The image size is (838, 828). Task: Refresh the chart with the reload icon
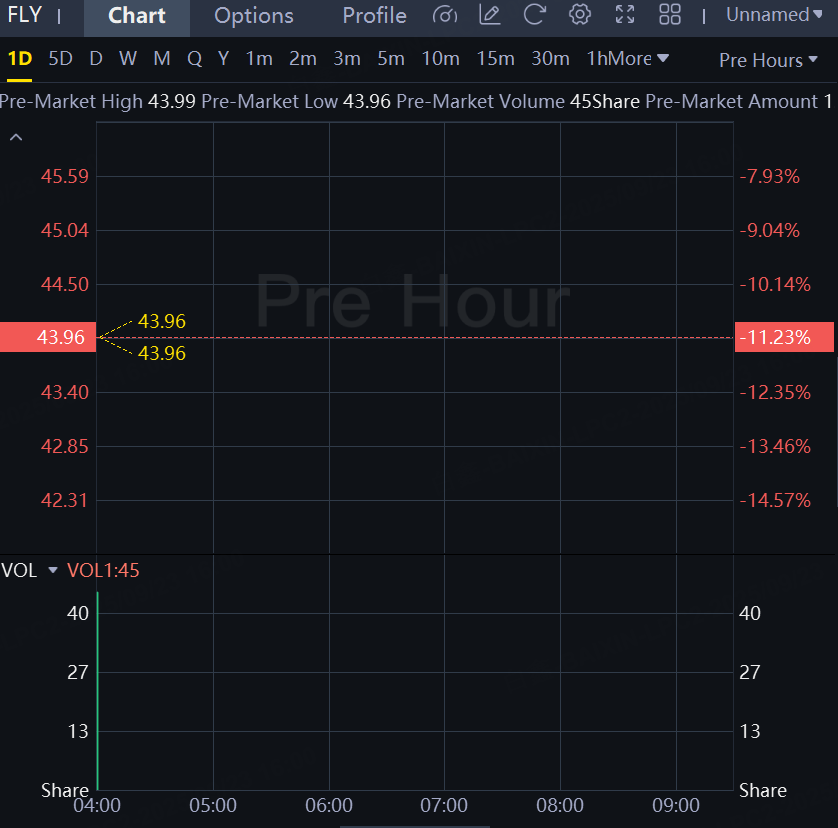point(535,15)
